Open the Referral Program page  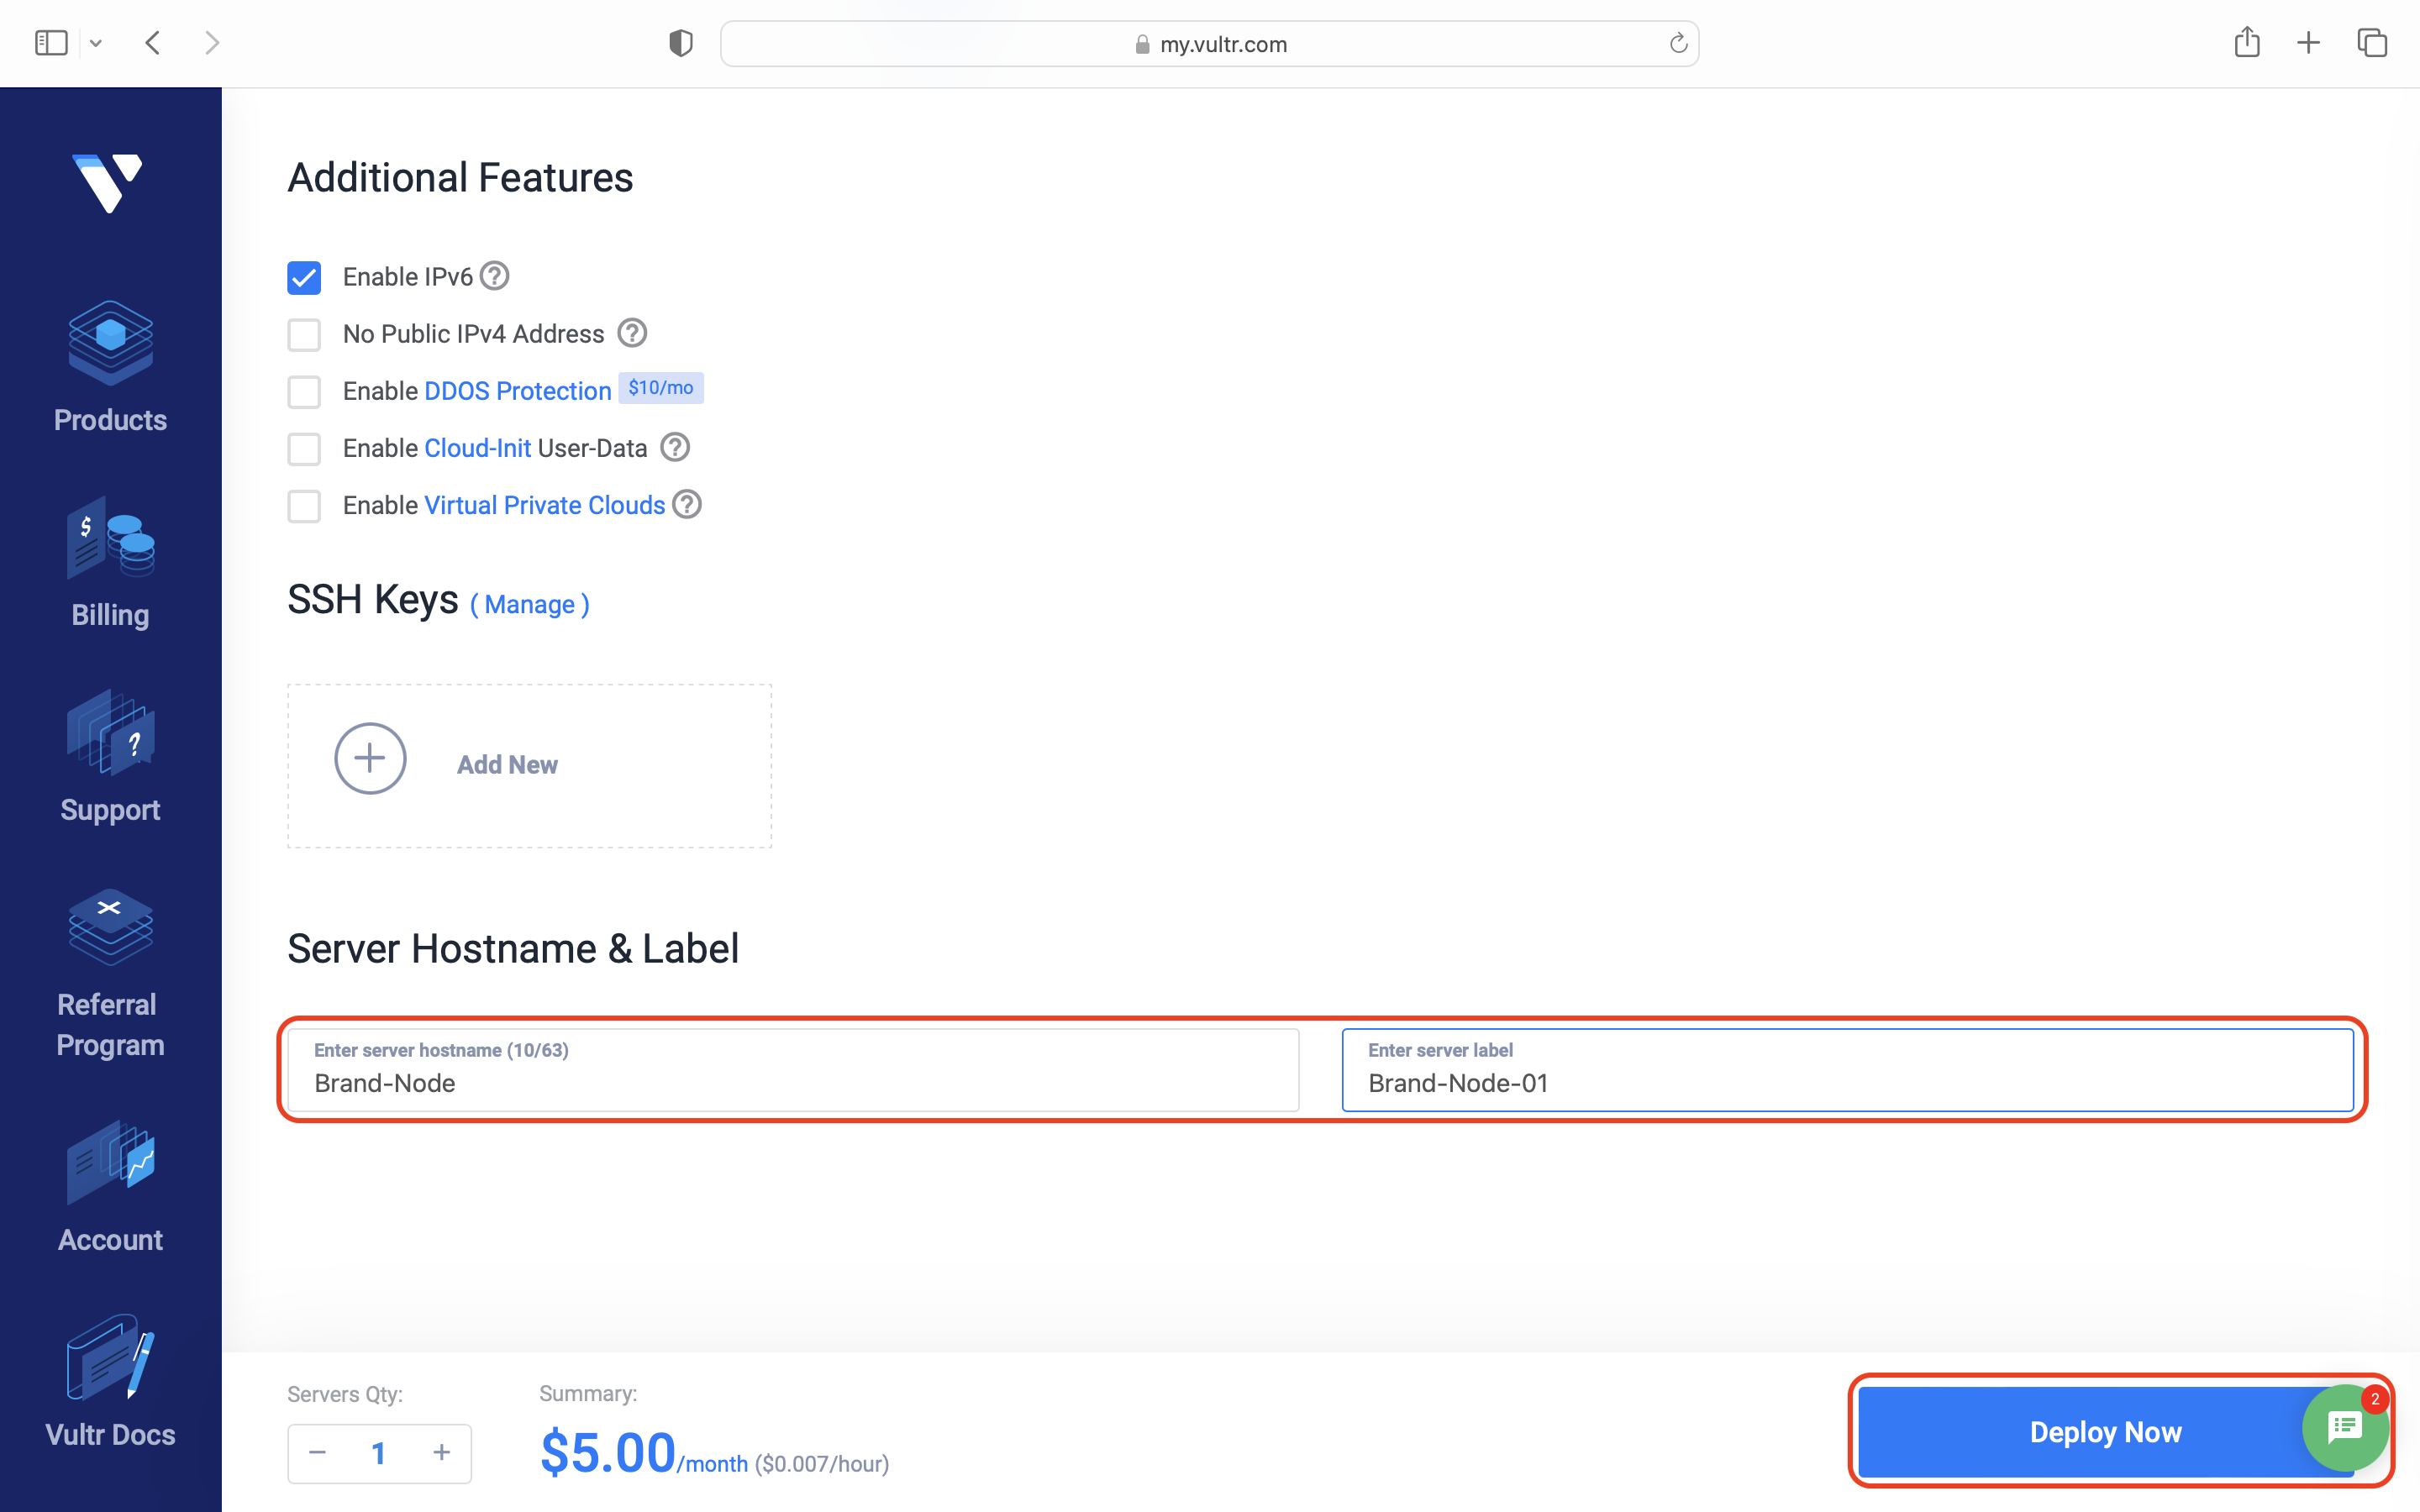point(110,972)
